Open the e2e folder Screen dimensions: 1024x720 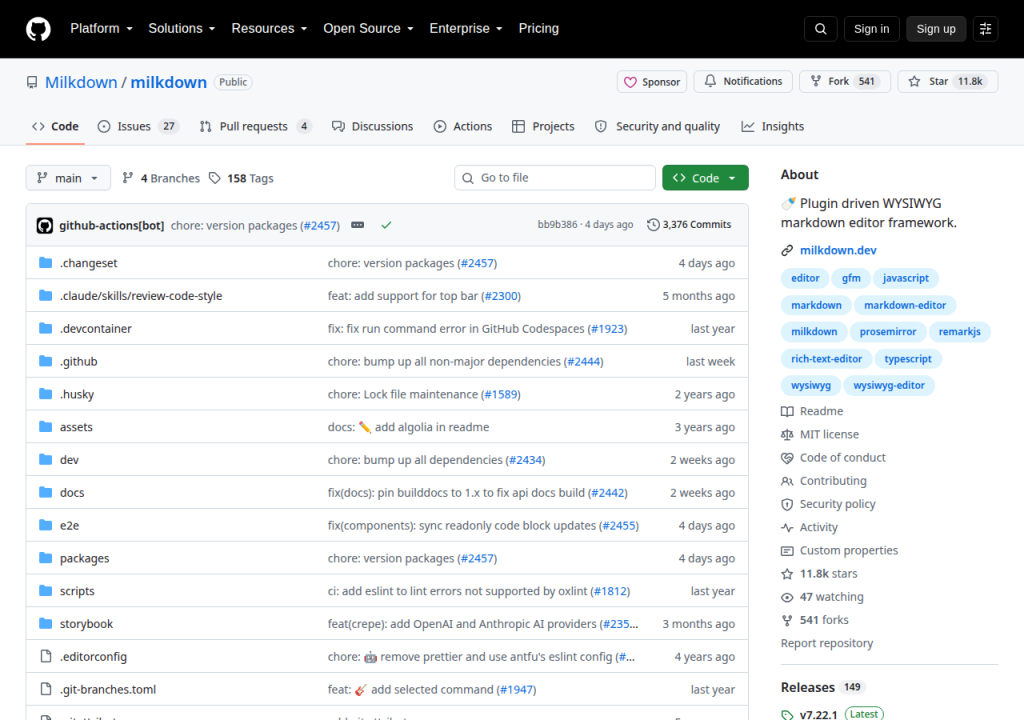(69, 525)
